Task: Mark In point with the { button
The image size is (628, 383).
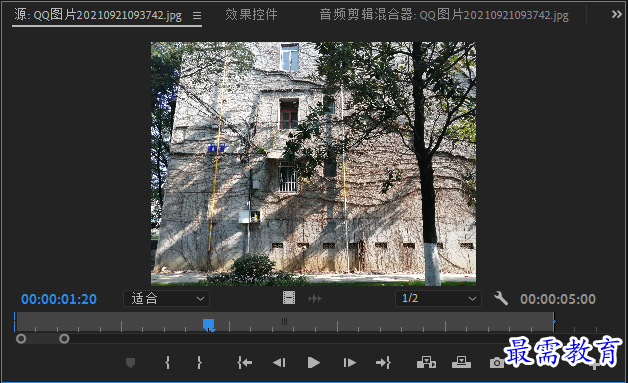Action: click(167, 363)
